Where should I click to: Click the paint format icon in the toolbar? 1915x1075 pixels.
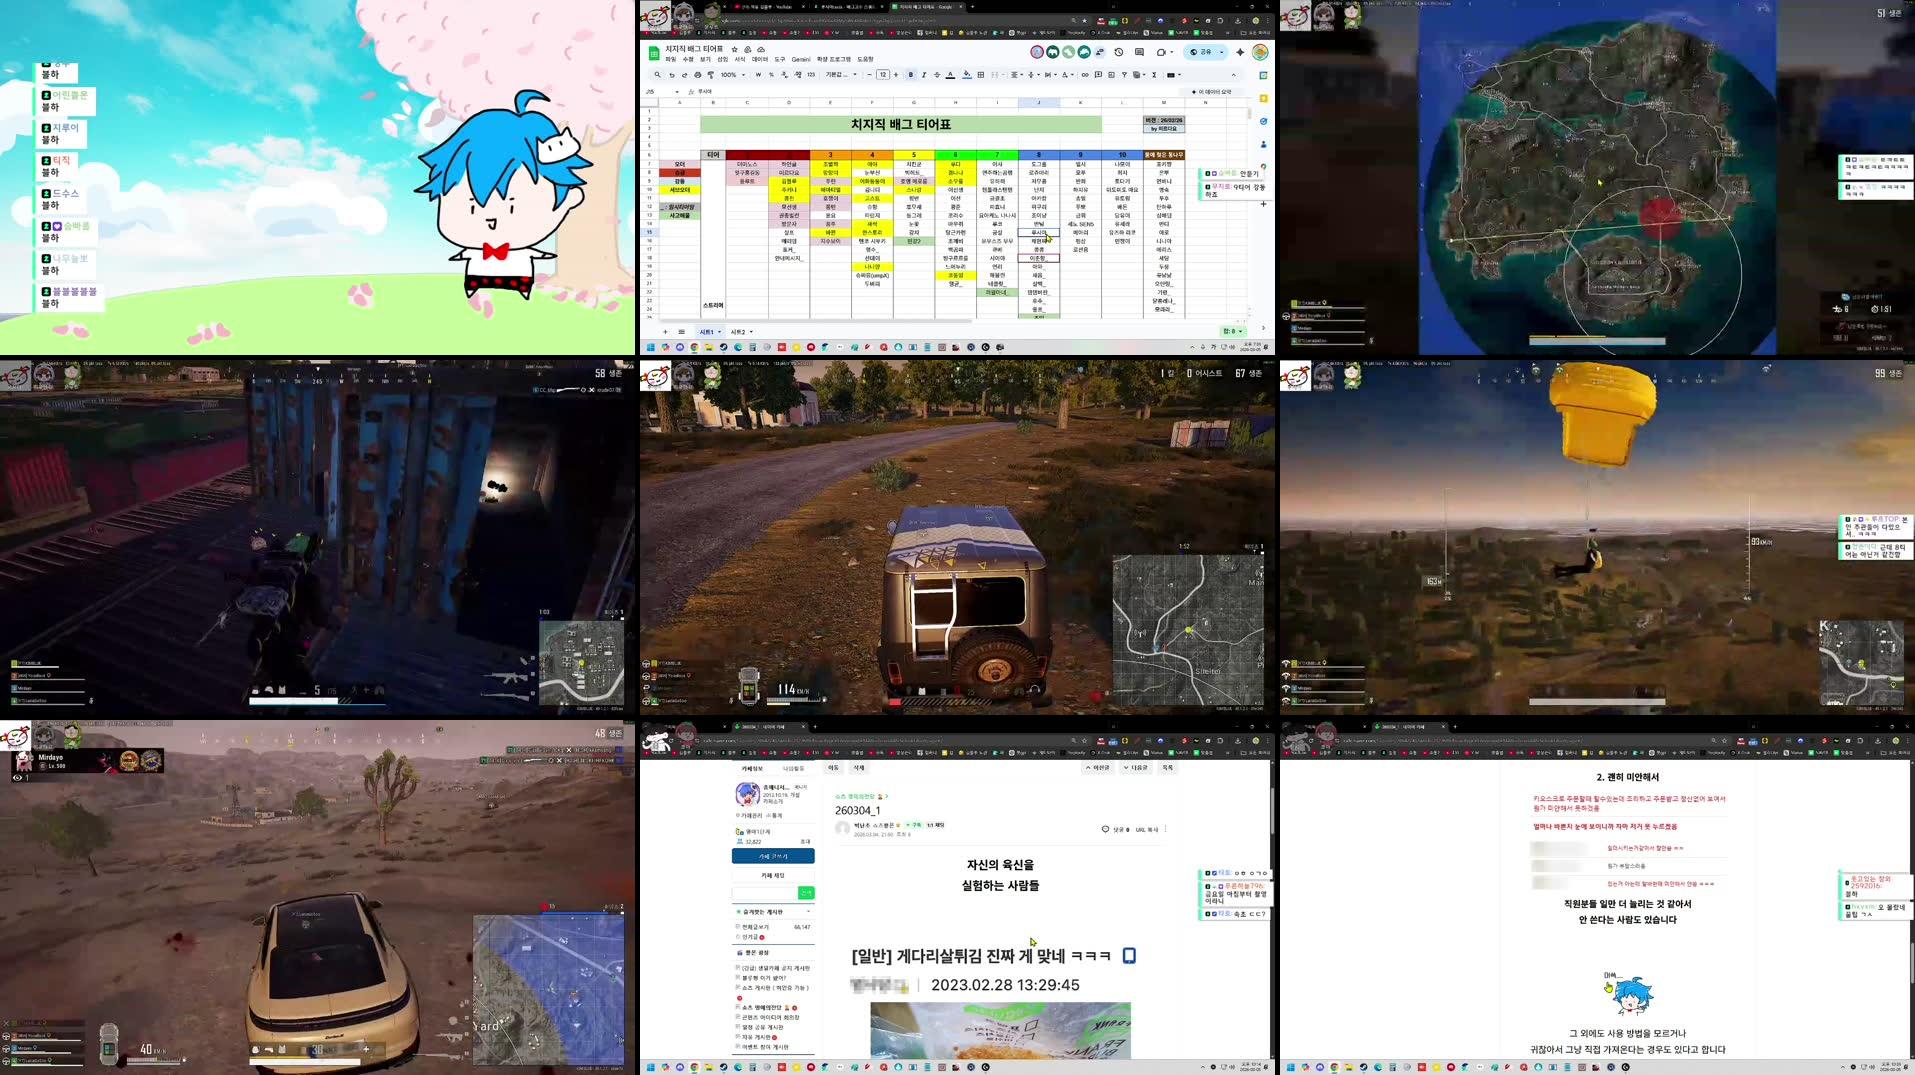(x=710, y=74)
